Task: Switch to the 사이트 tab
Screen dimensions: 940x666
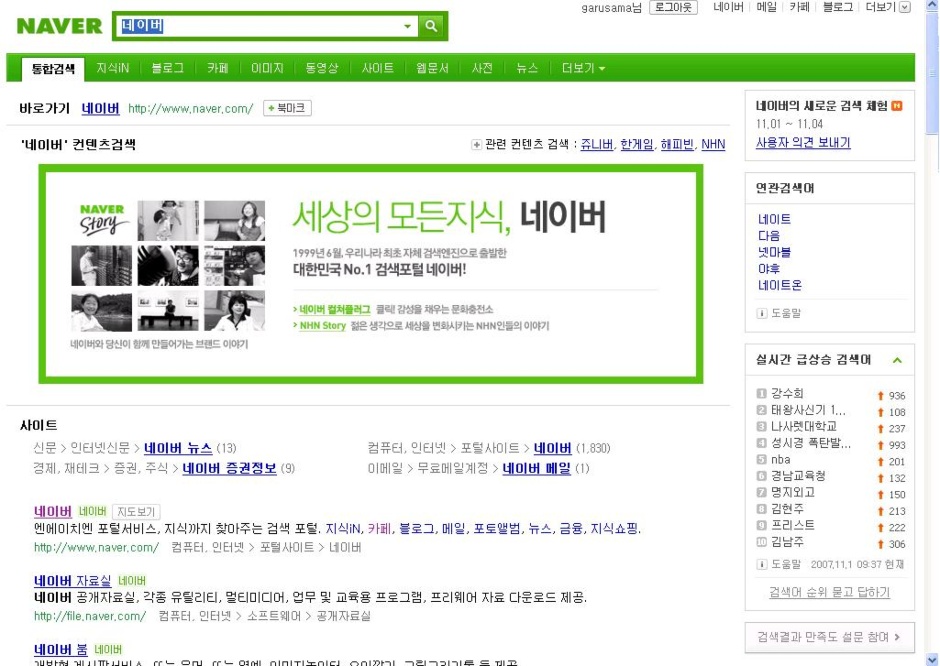Action: pos(378,68)
